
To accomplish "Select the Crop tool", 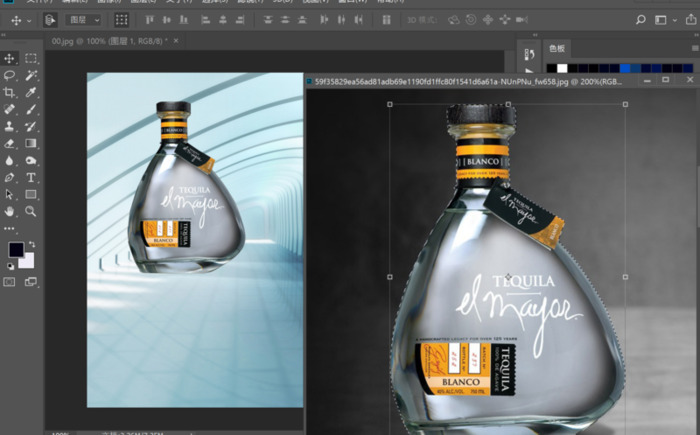I will pos(10,93).
